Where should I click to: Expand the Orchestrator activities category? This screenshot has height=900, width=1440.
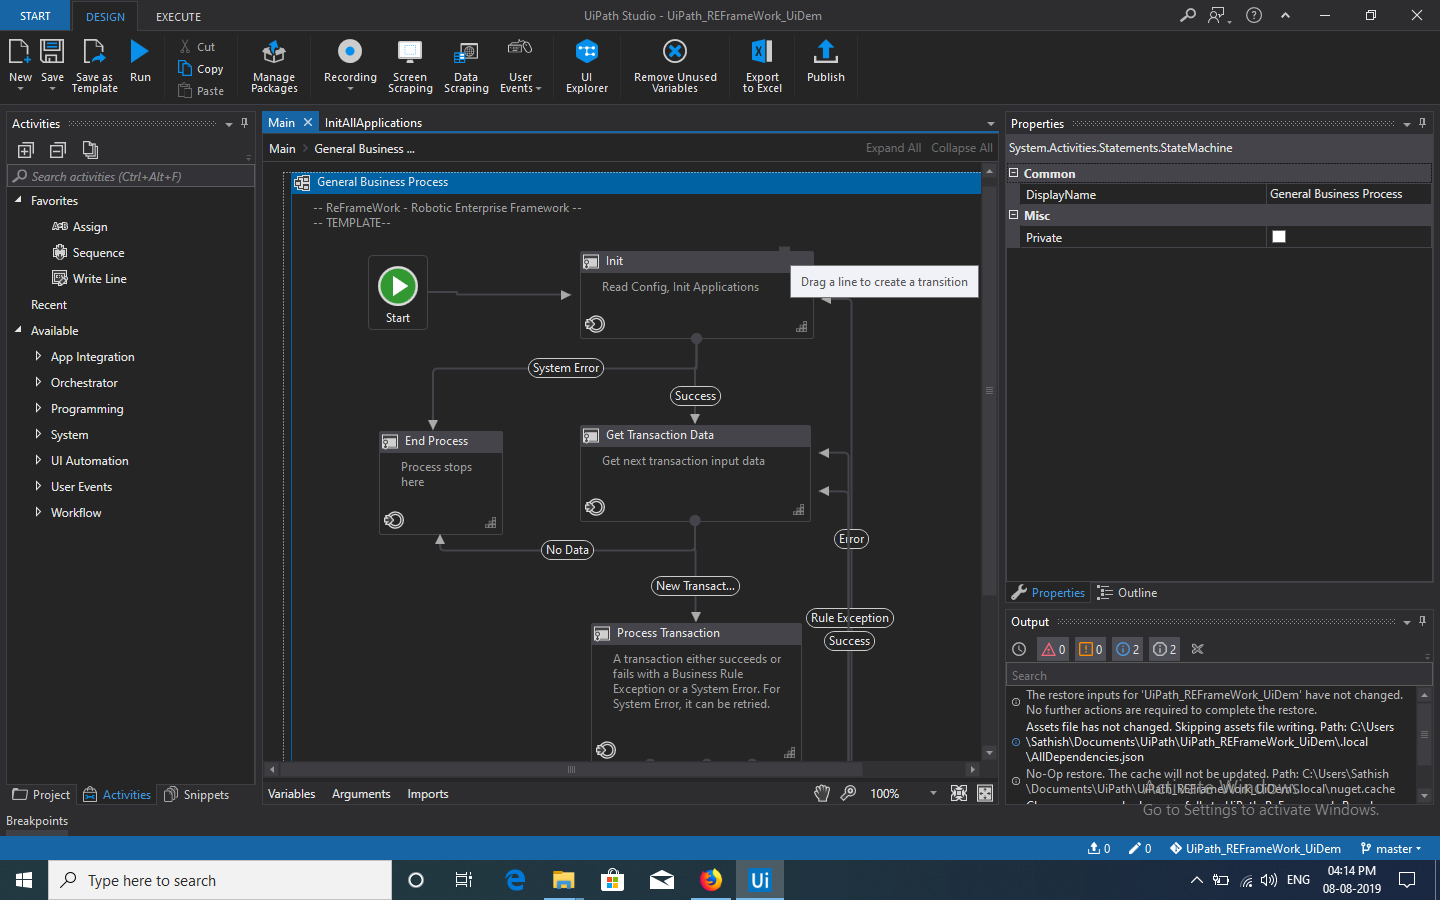[x=38, y=382]
